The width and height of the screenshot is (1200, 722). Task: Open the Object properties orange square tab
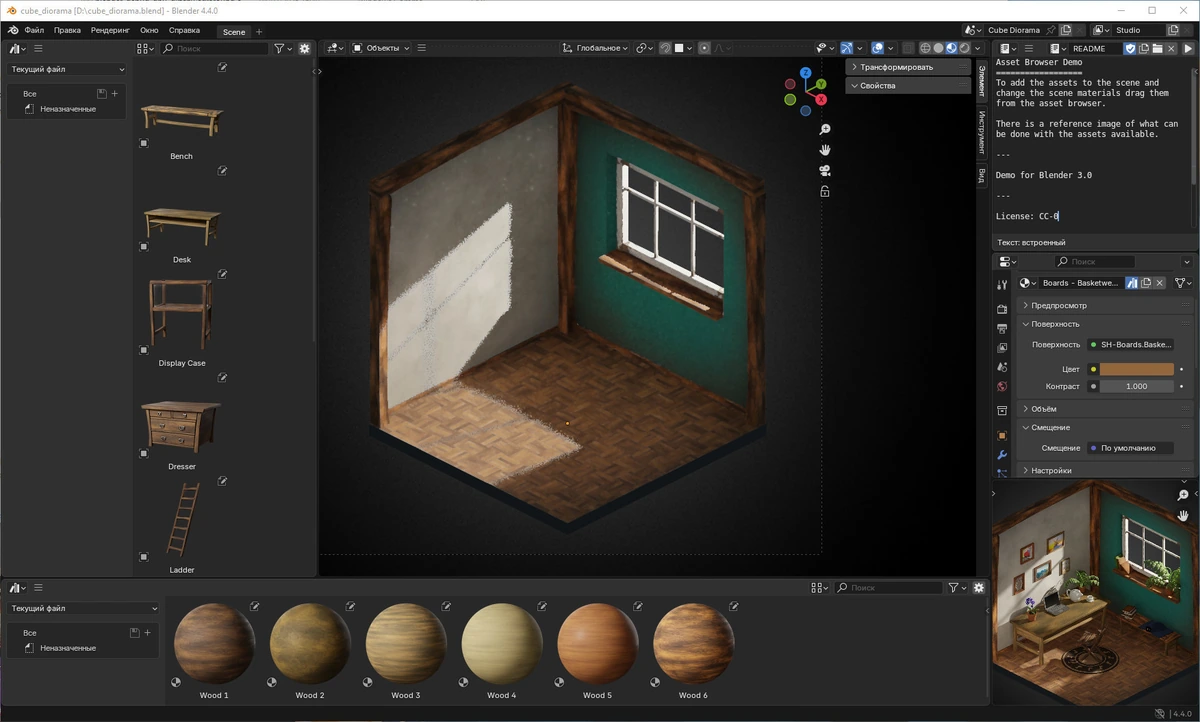(1002, 436)
